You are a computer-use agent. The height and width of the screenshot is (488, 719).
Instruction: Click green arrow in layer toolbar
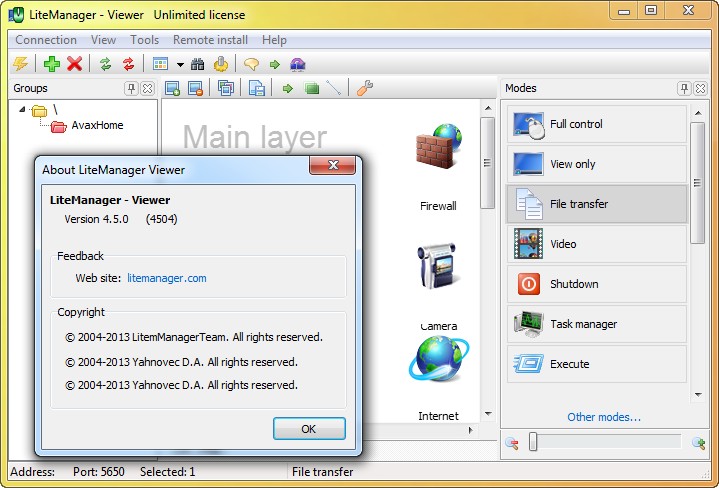pyautogui.click(x=288, y=89)
